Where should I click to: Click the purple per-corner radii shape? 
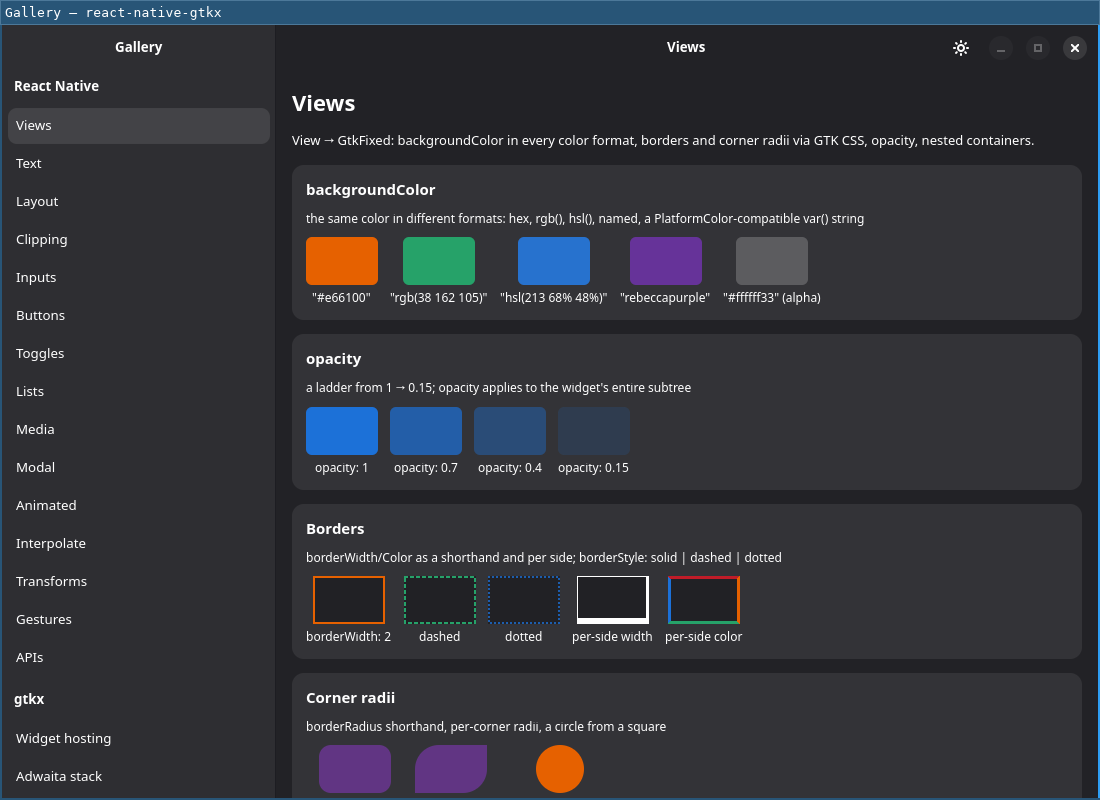point(451,769)
